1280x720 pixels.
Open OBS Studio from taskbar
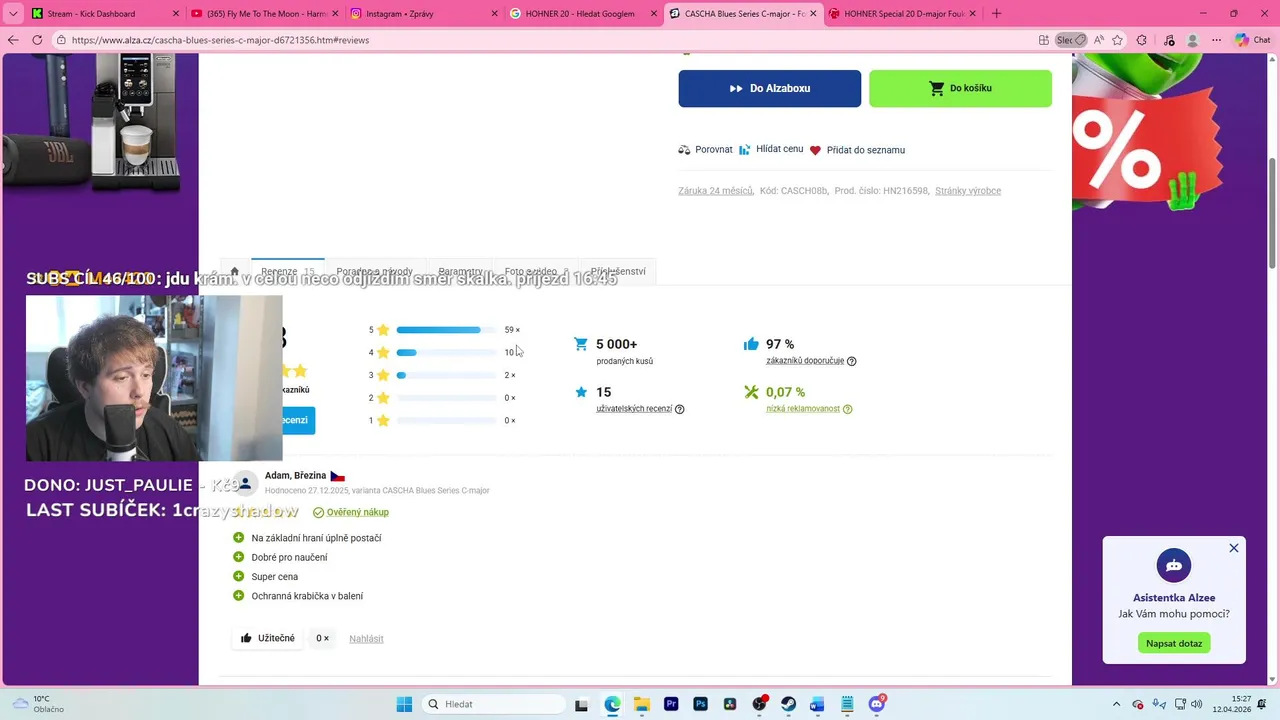[759, 704]
